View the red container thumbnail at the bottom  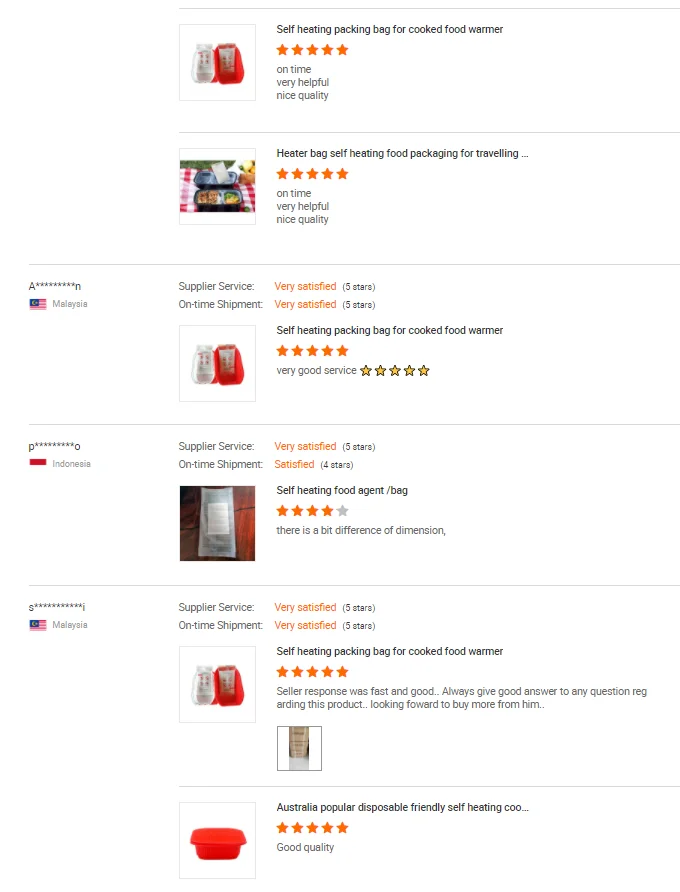pos(217,840)
